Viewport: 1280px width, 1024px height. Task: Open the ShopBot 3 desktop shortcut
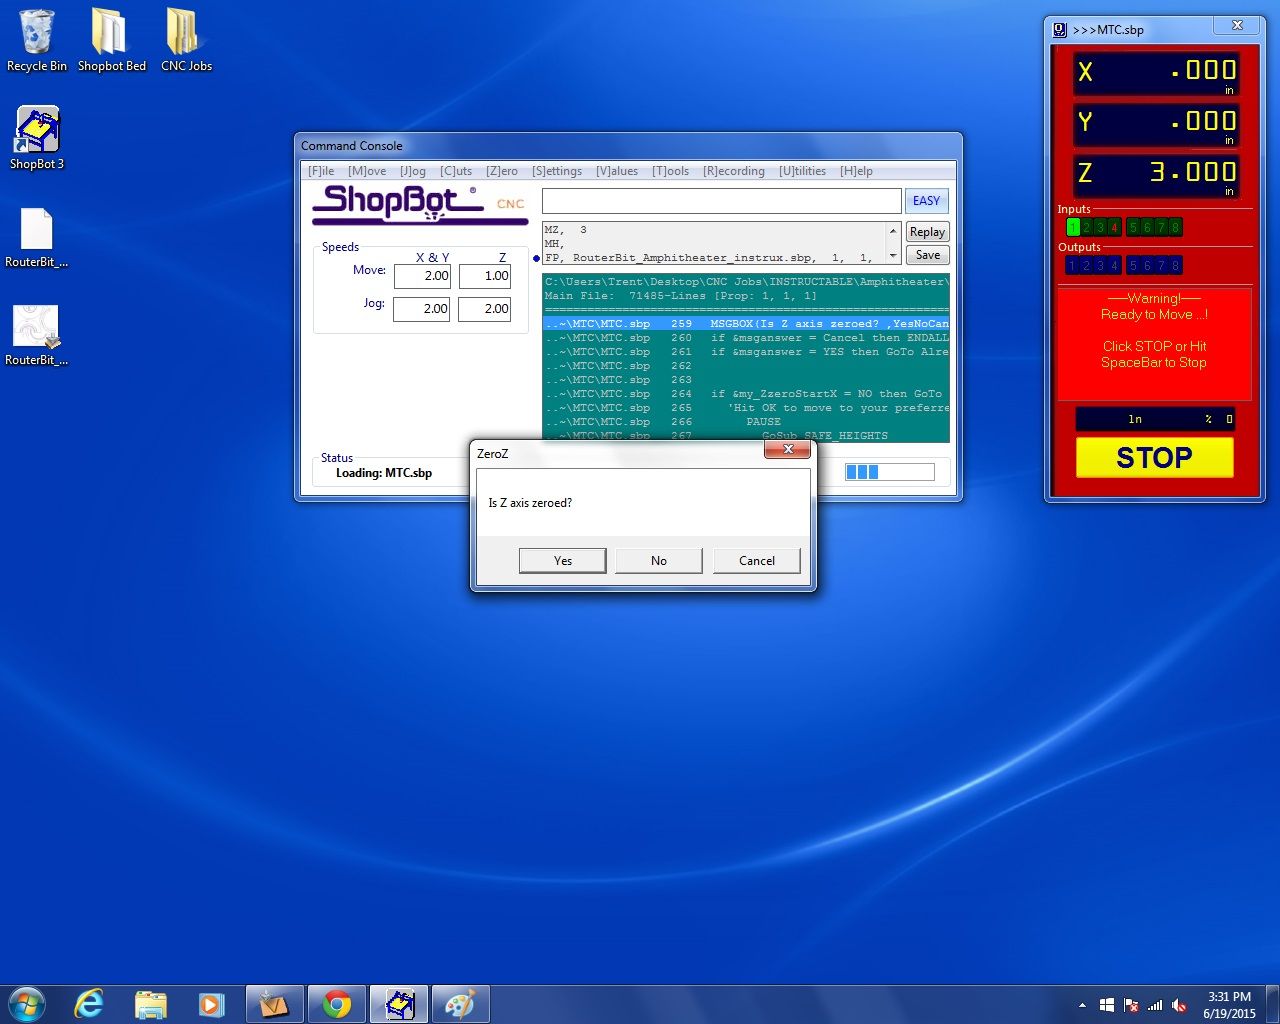(x=37, y=132)
